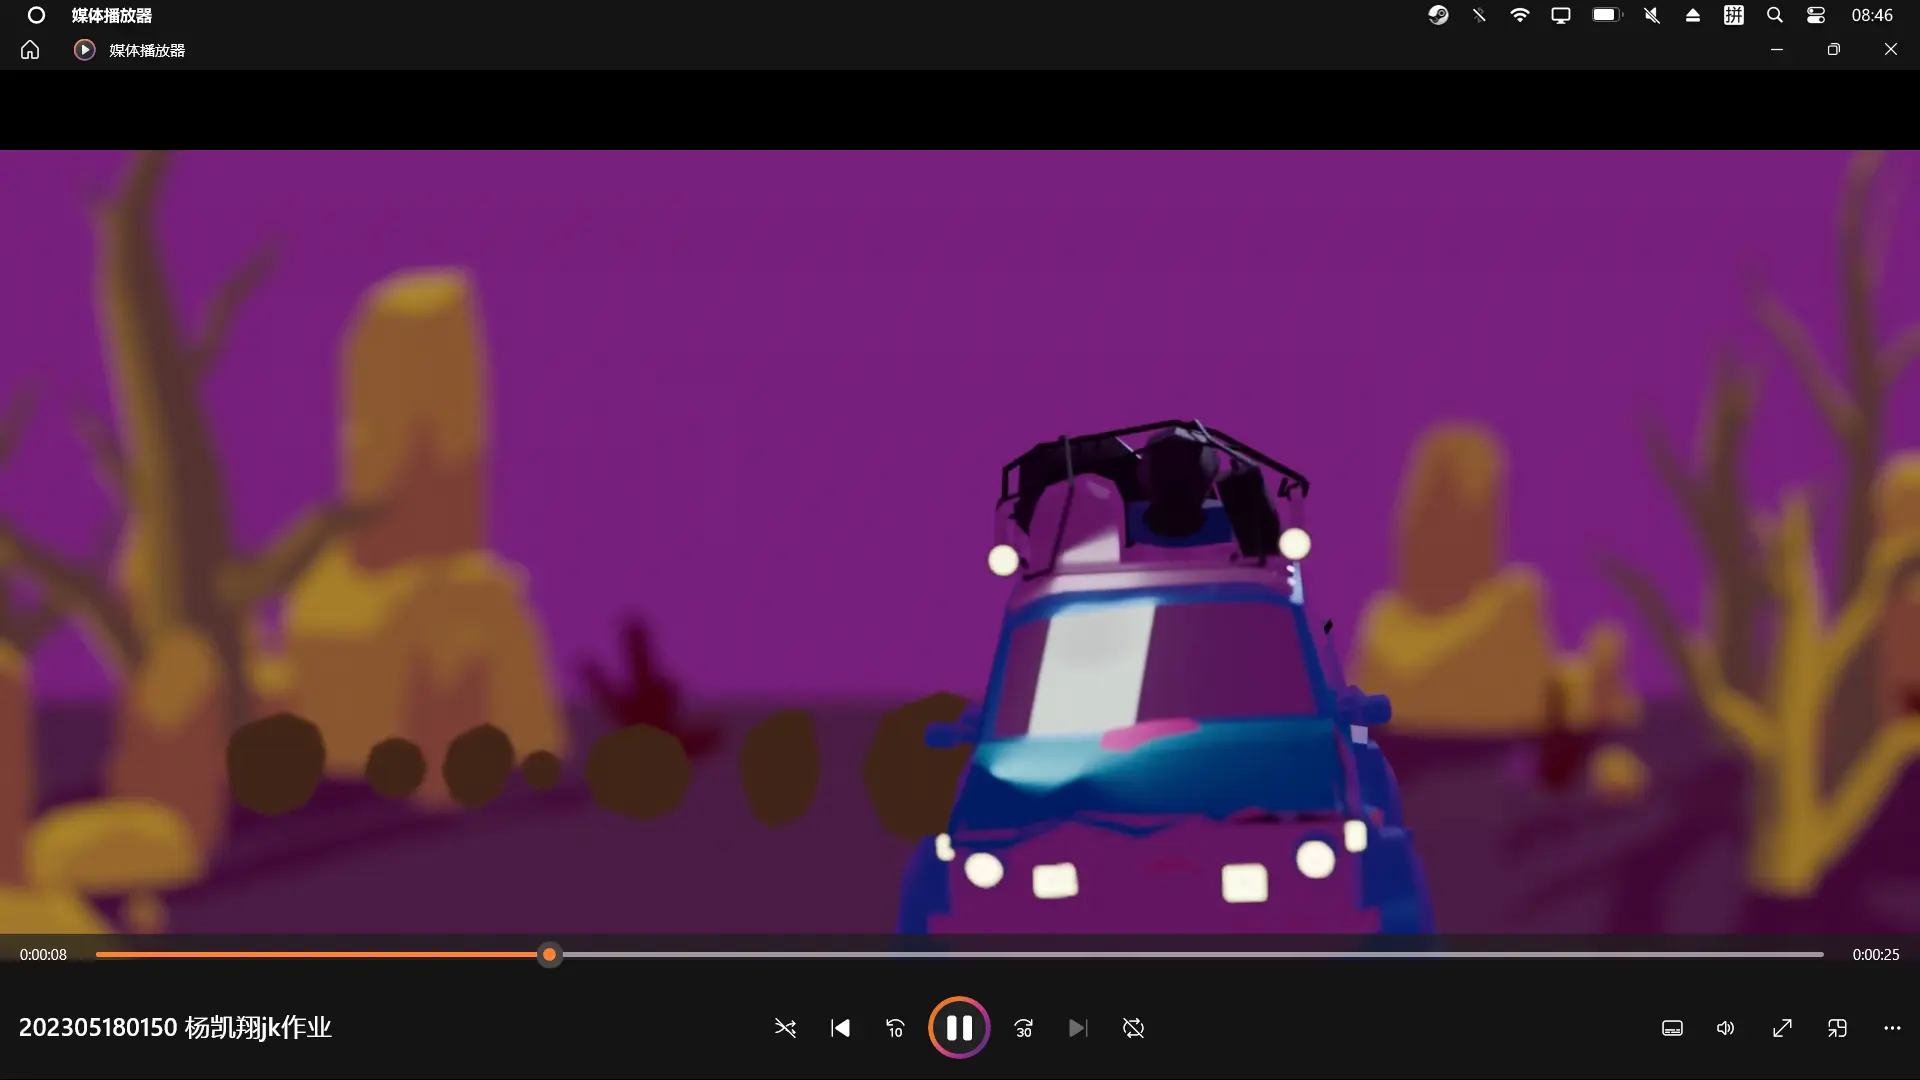Go to next track
The image size is (1920, 1080).
(x=1078, y=1028)
